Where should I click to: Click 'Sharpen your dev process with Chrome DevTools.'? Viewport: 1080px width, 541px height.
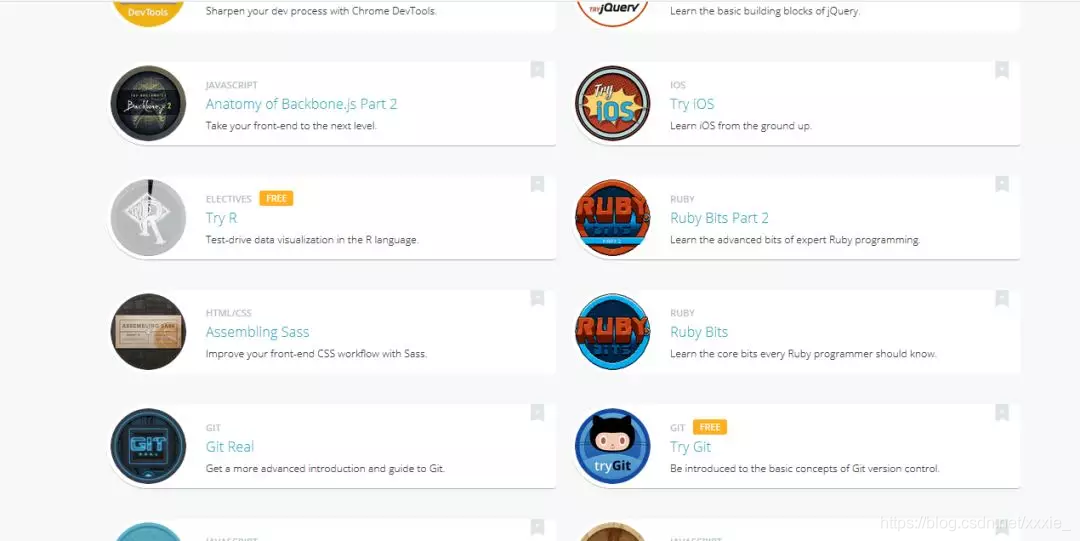coord(321,11)
